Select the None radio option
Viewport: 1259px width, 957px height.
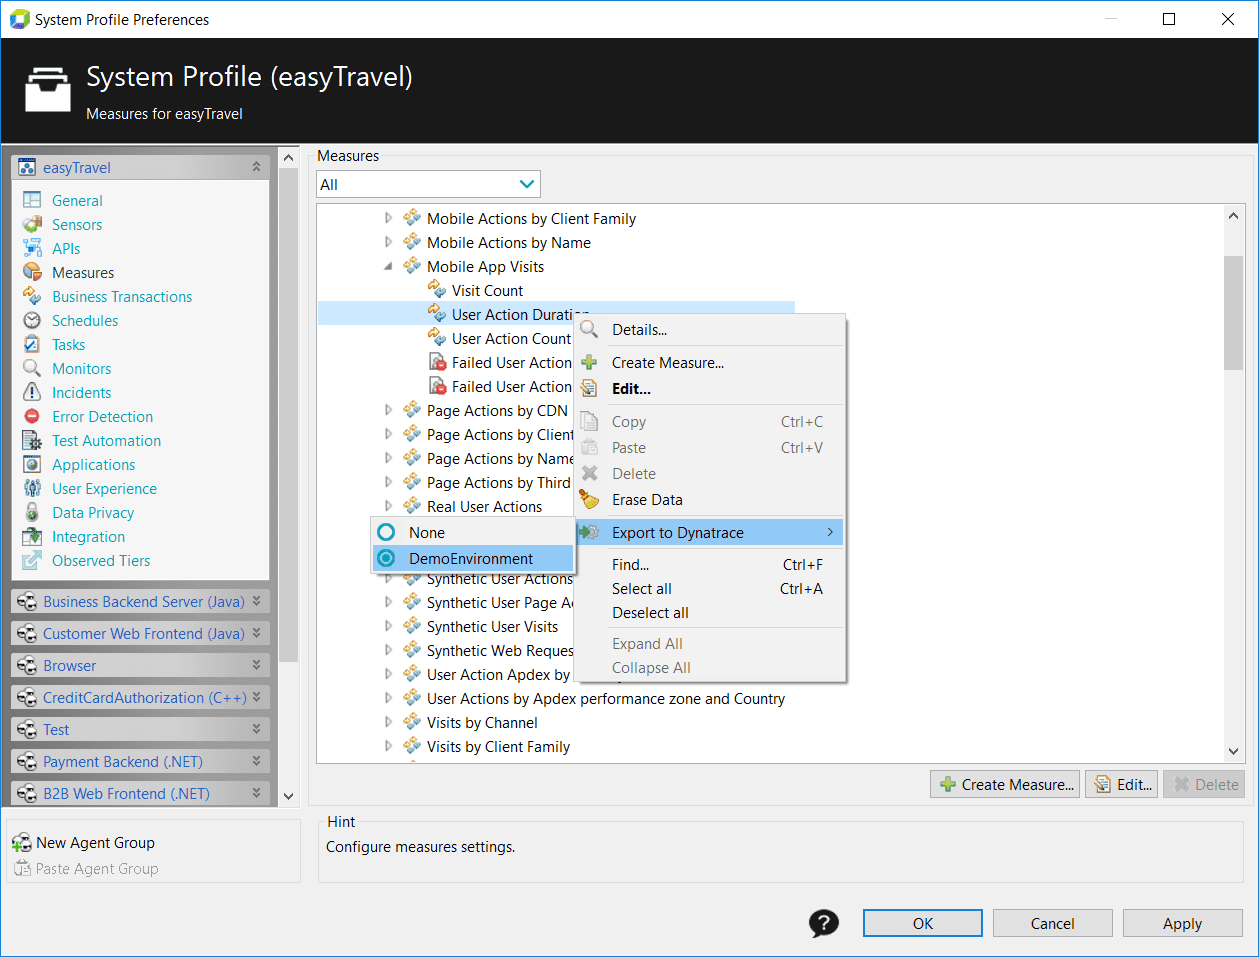(386, 532)
